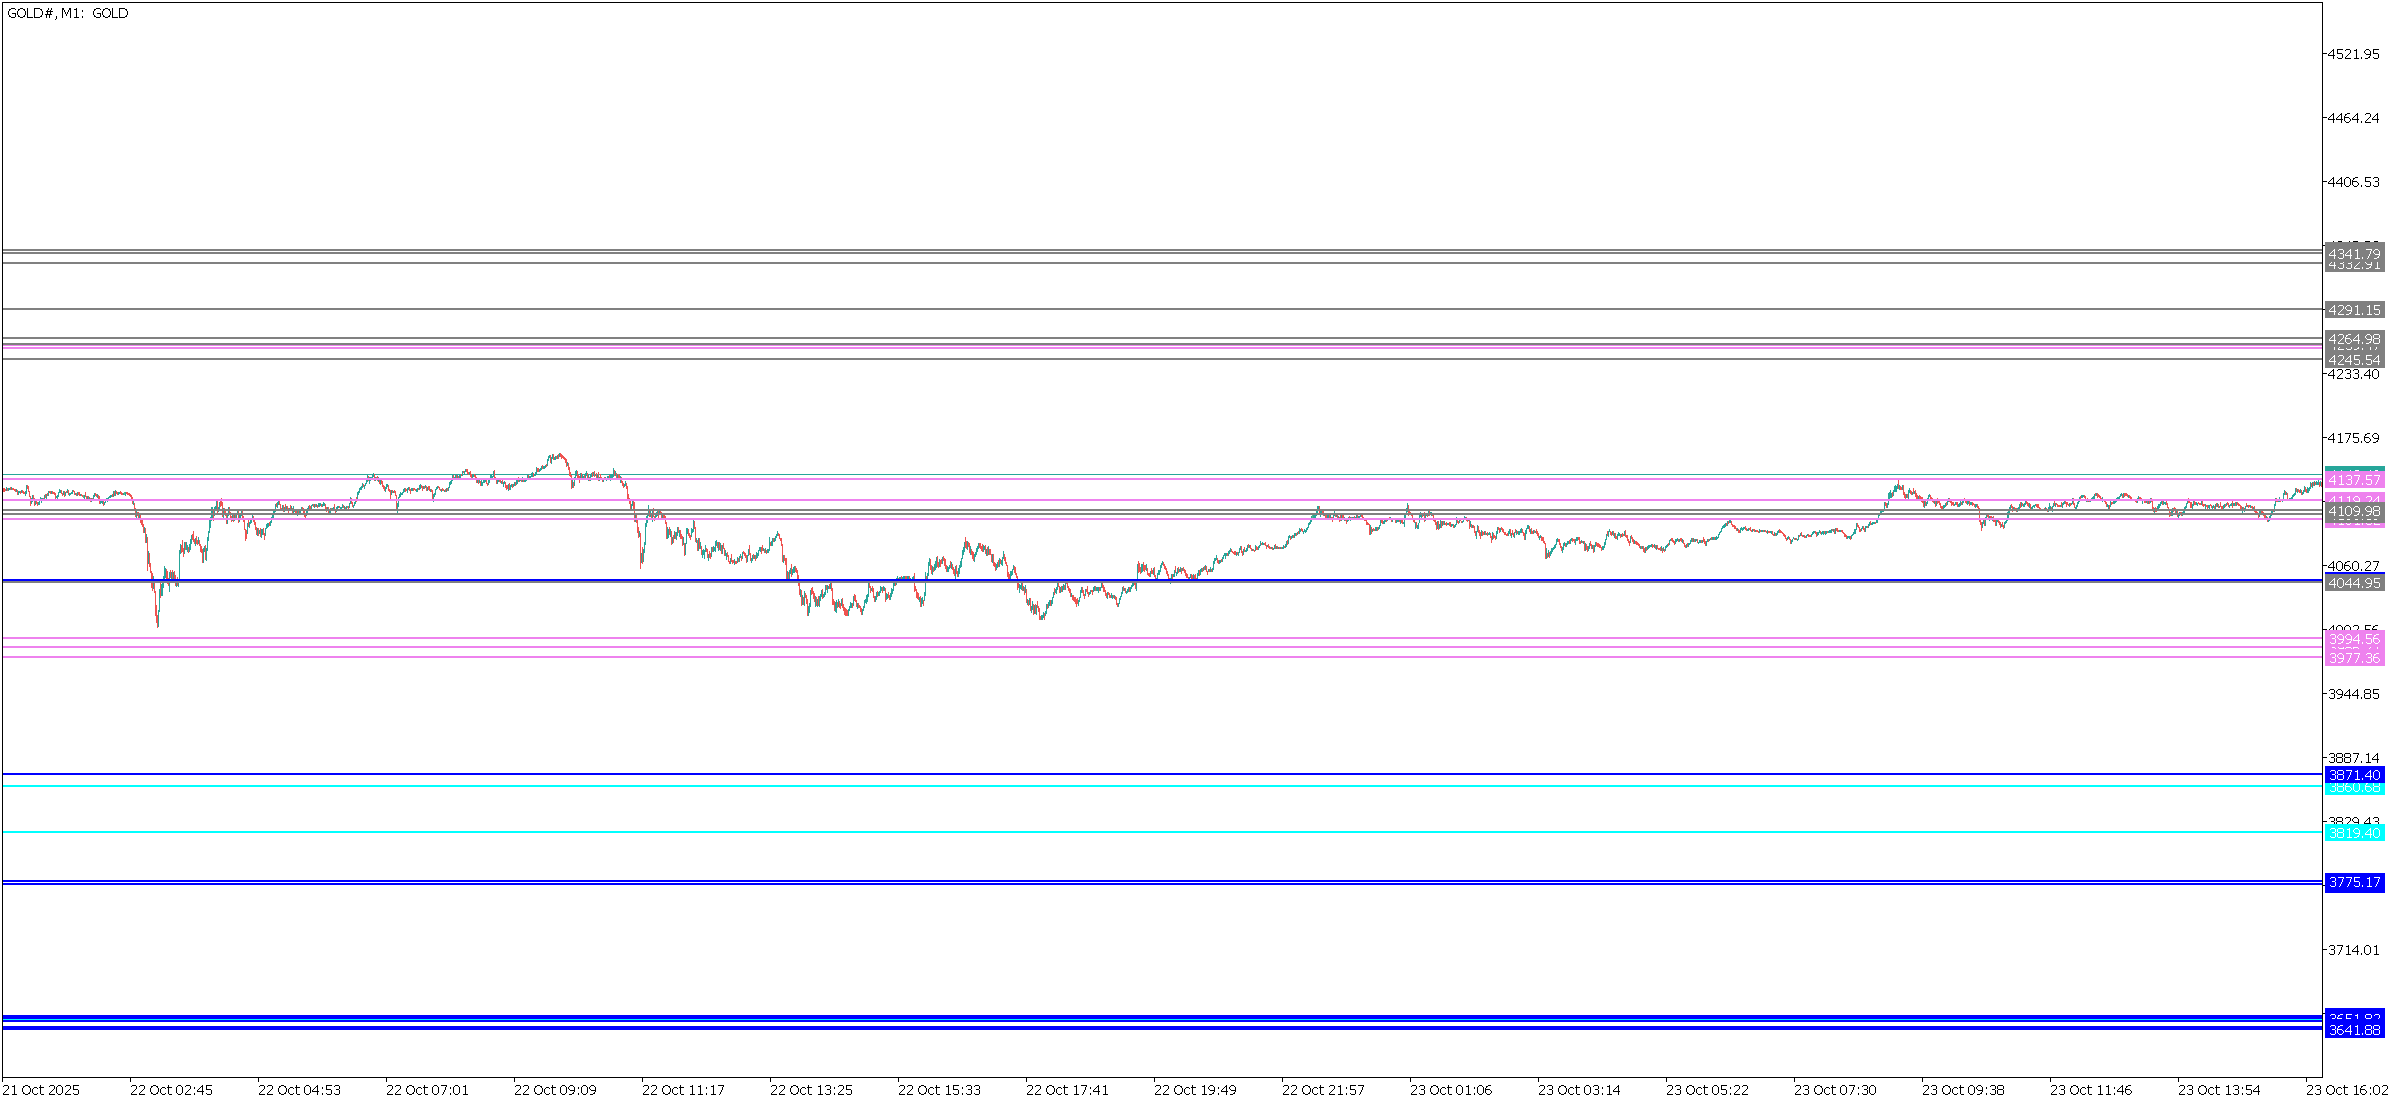
Task: Click the cyan 3819.40 price label
Action: [x=2354, y=833]
